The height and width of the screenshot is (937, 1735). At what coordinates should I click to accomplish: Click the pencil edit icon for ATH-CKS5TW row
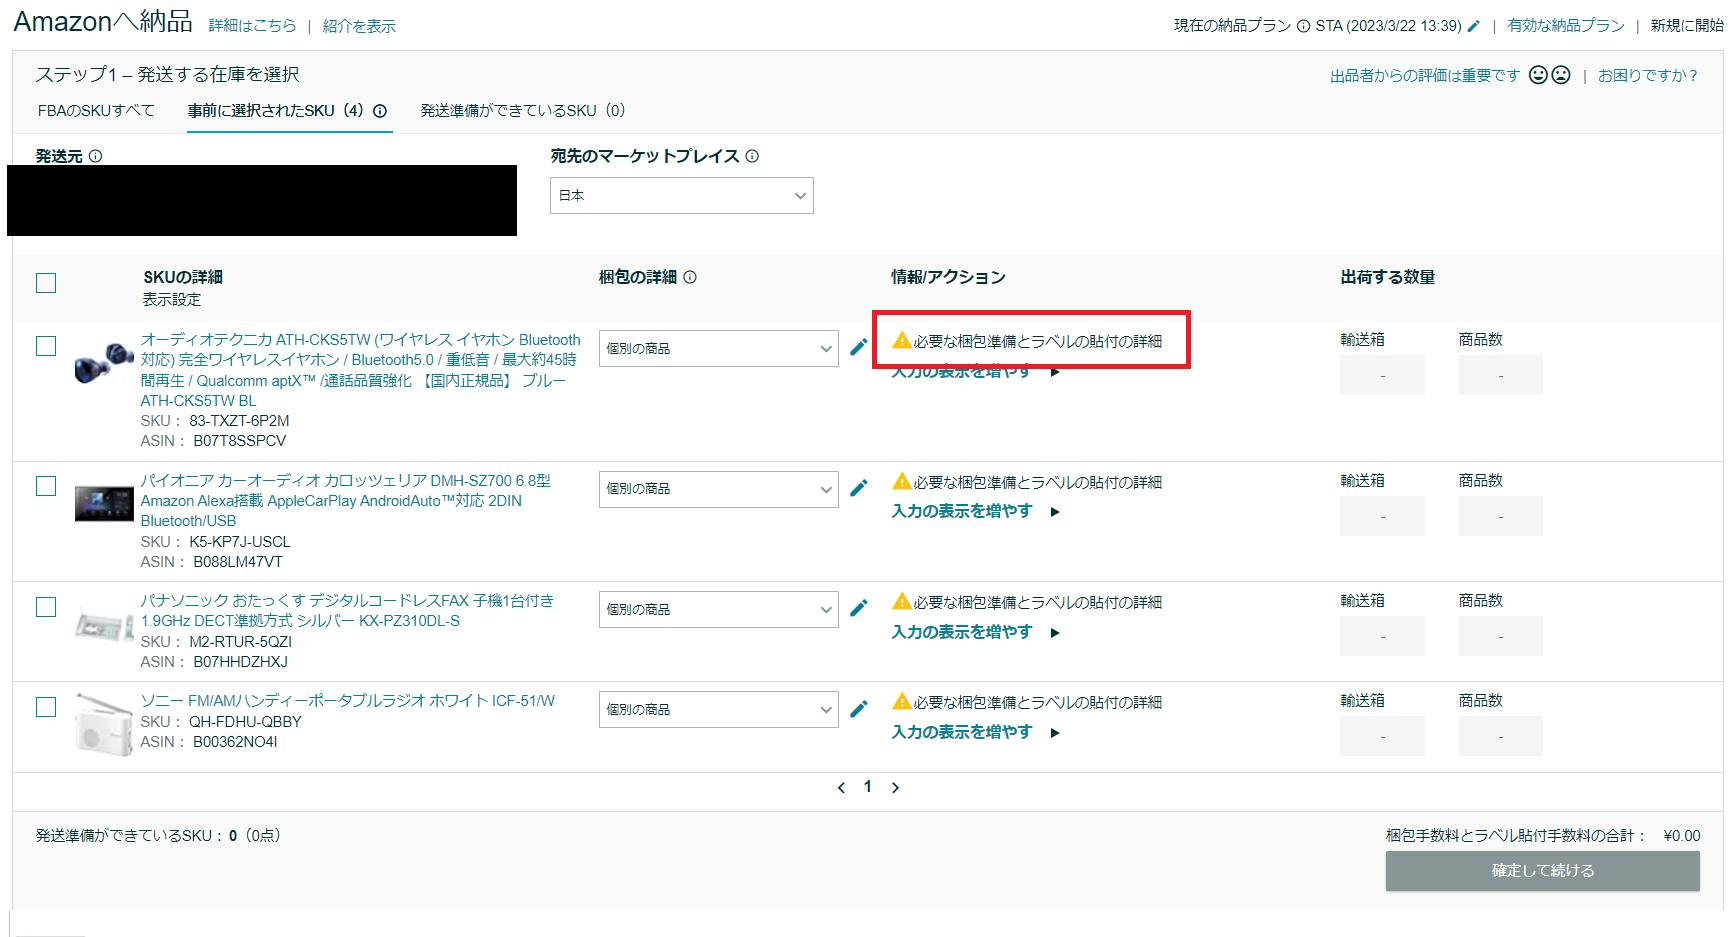tap(858, 347)
